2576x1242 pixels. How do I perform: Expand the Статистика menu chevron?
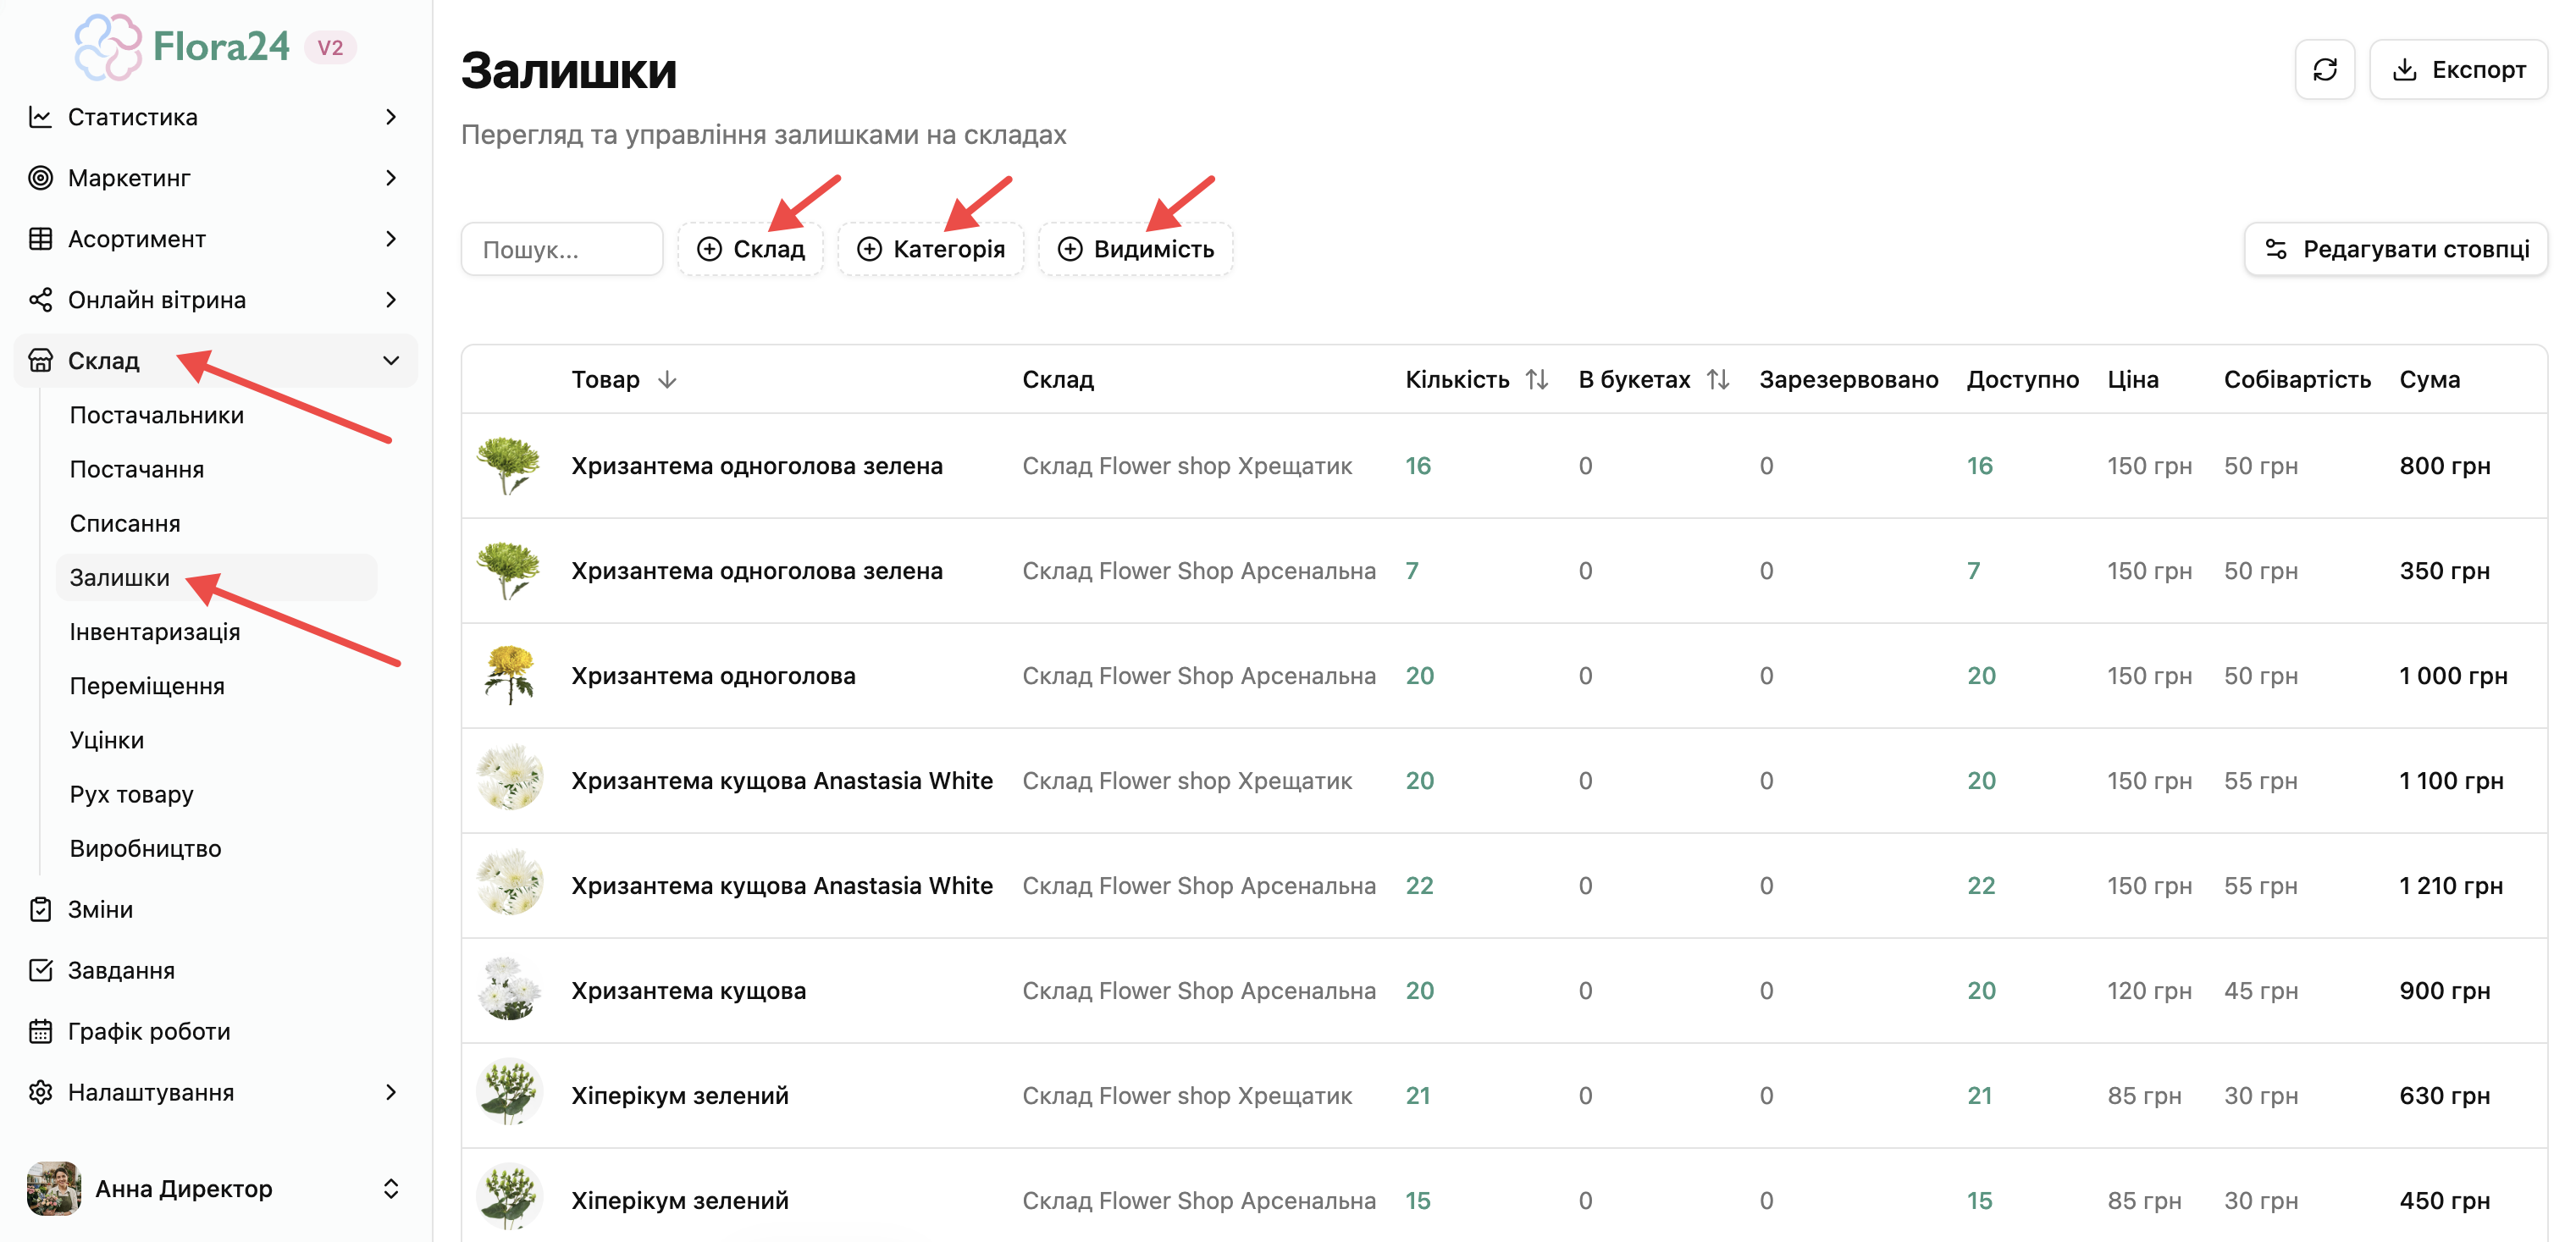[391, 117]
